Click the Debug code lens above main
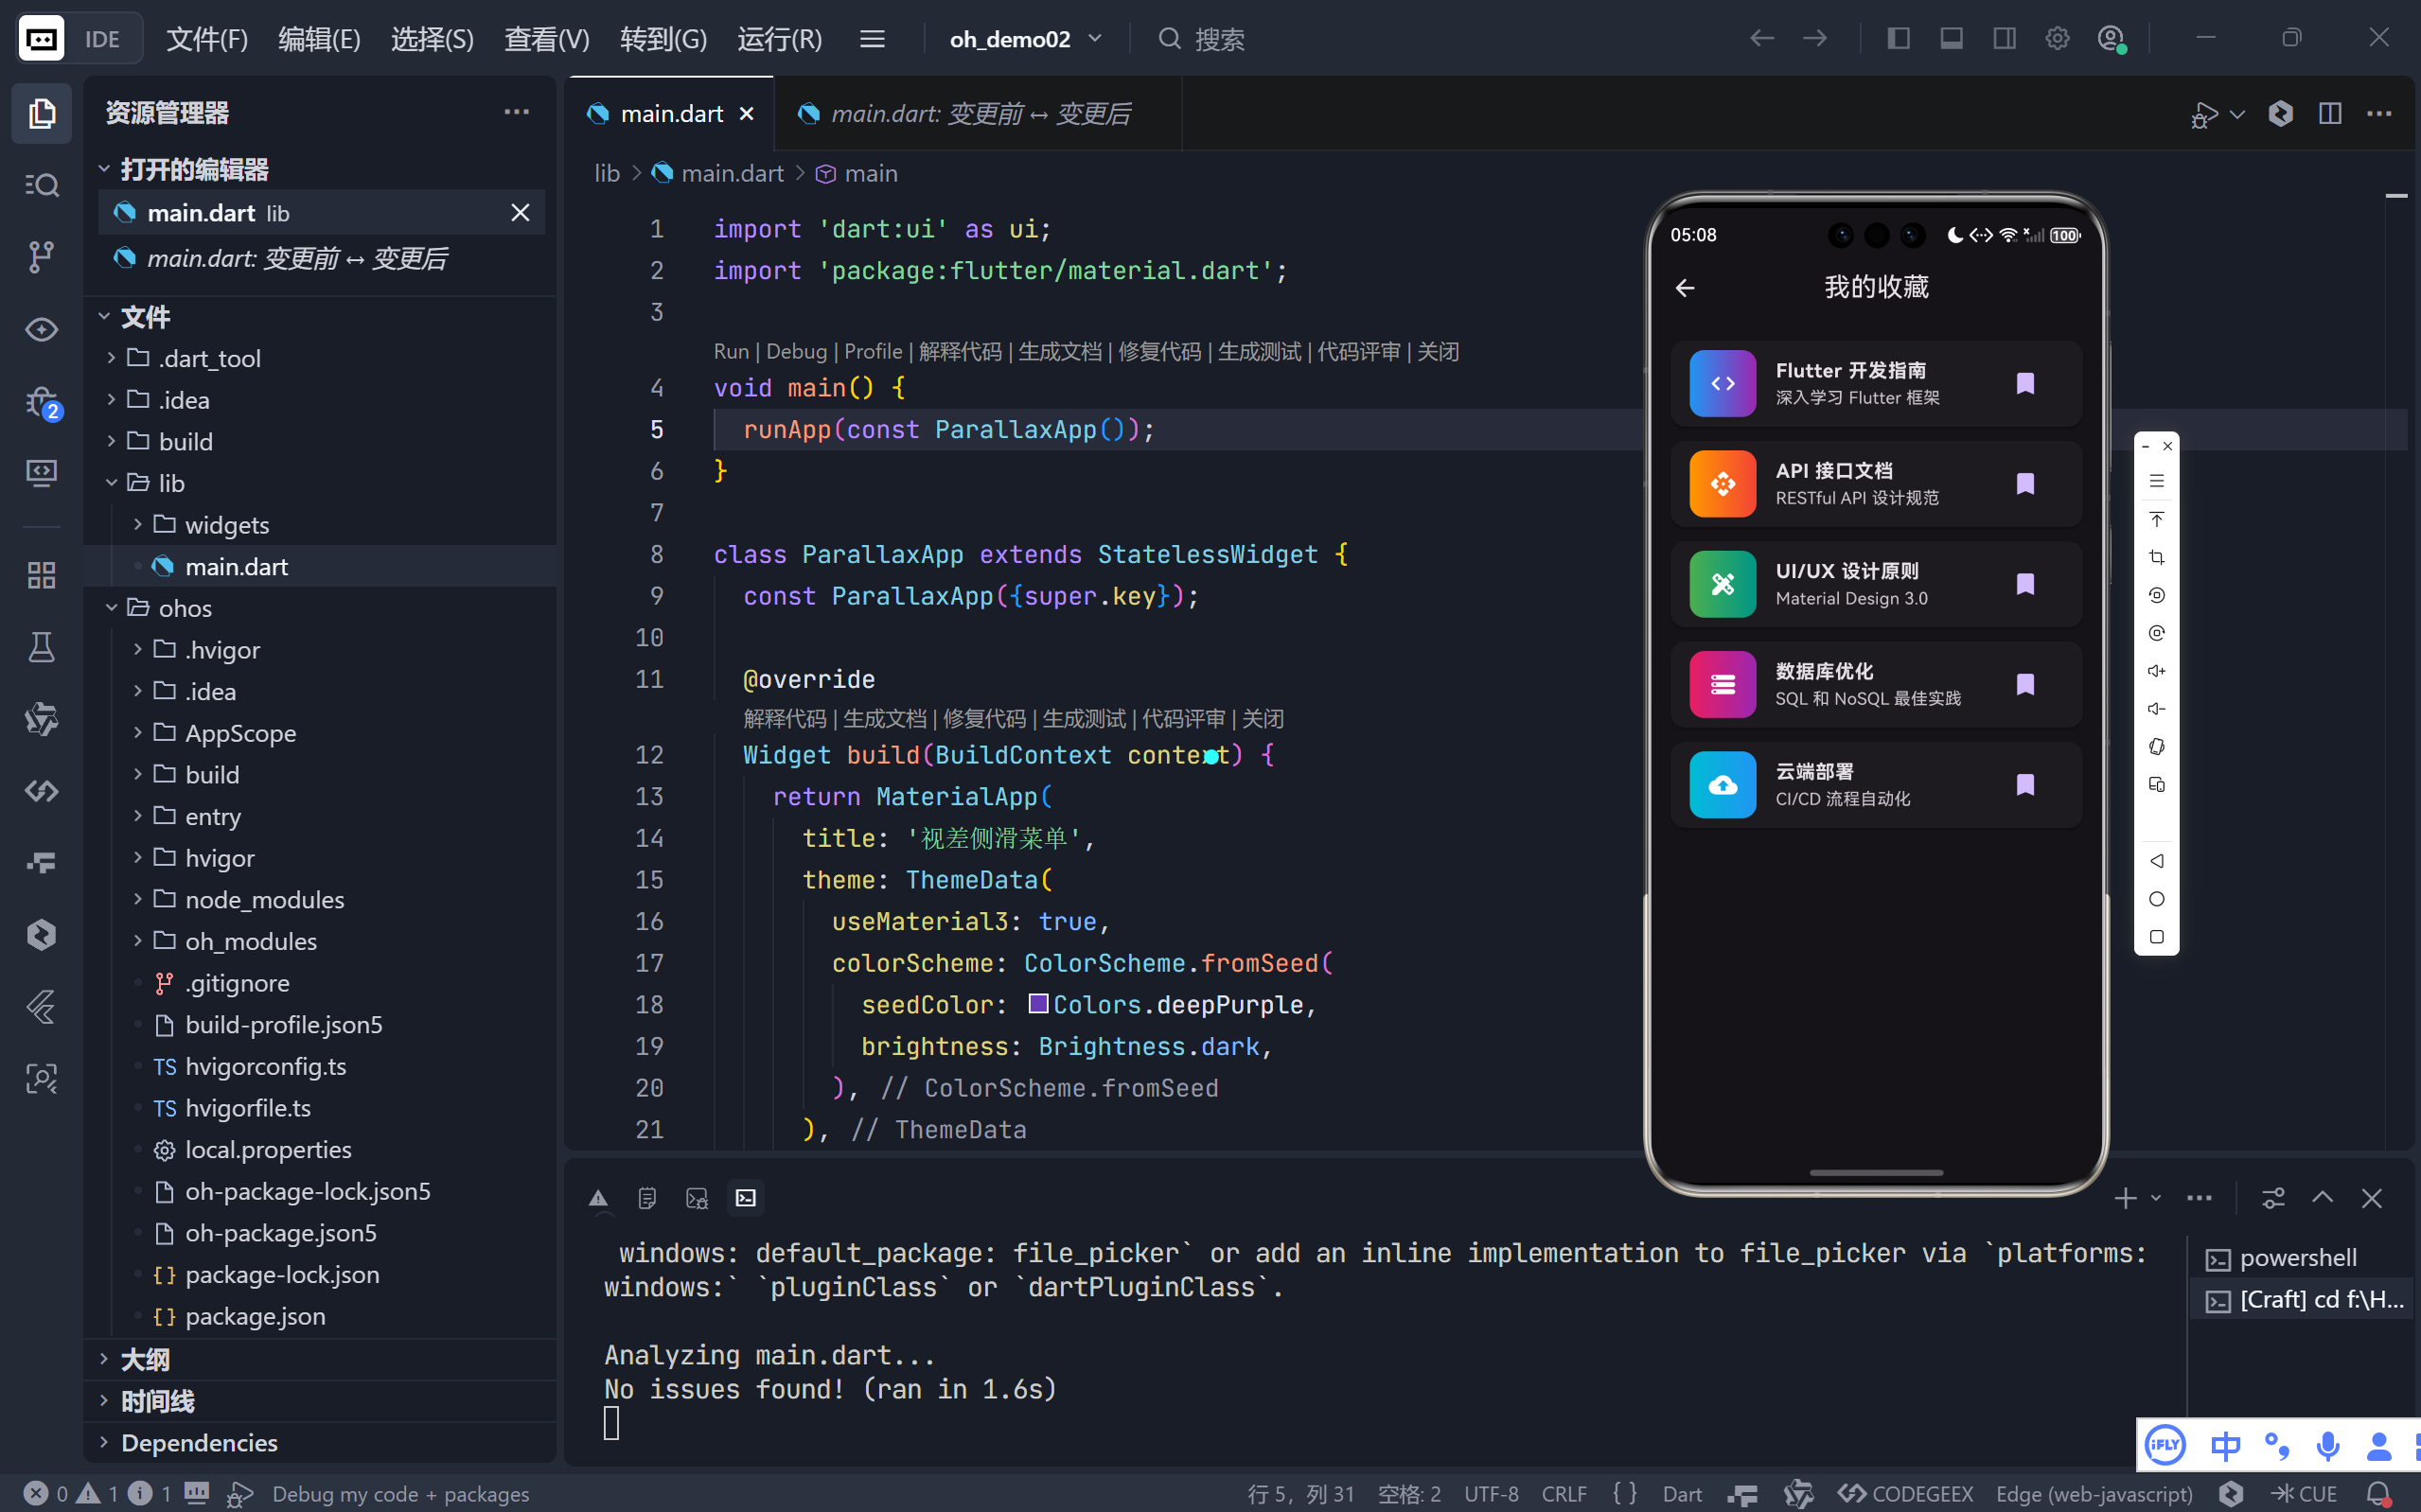This screenshot has height=1512, width=2421. 796,351
